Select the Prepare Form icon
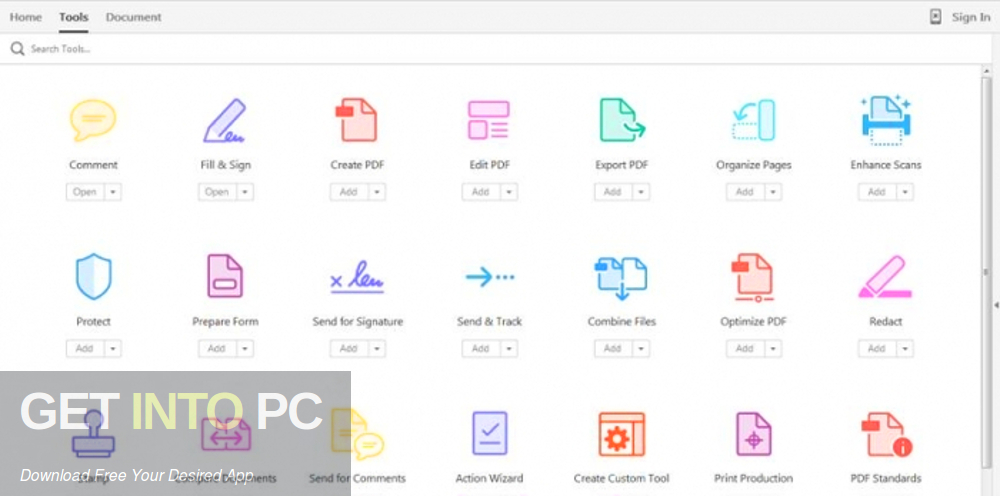 click(224, 276)
